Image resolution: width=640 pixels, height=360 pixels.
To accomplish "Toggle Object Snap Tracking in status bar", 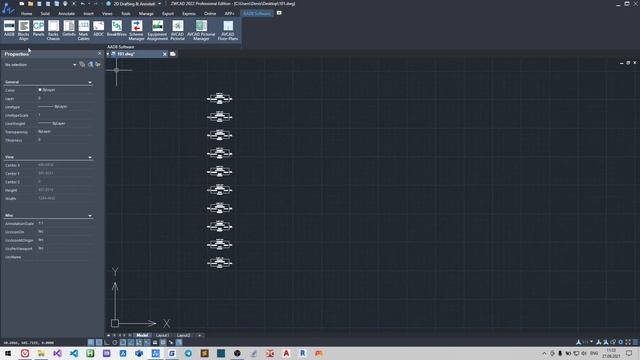I will click(x=131, y=342).
